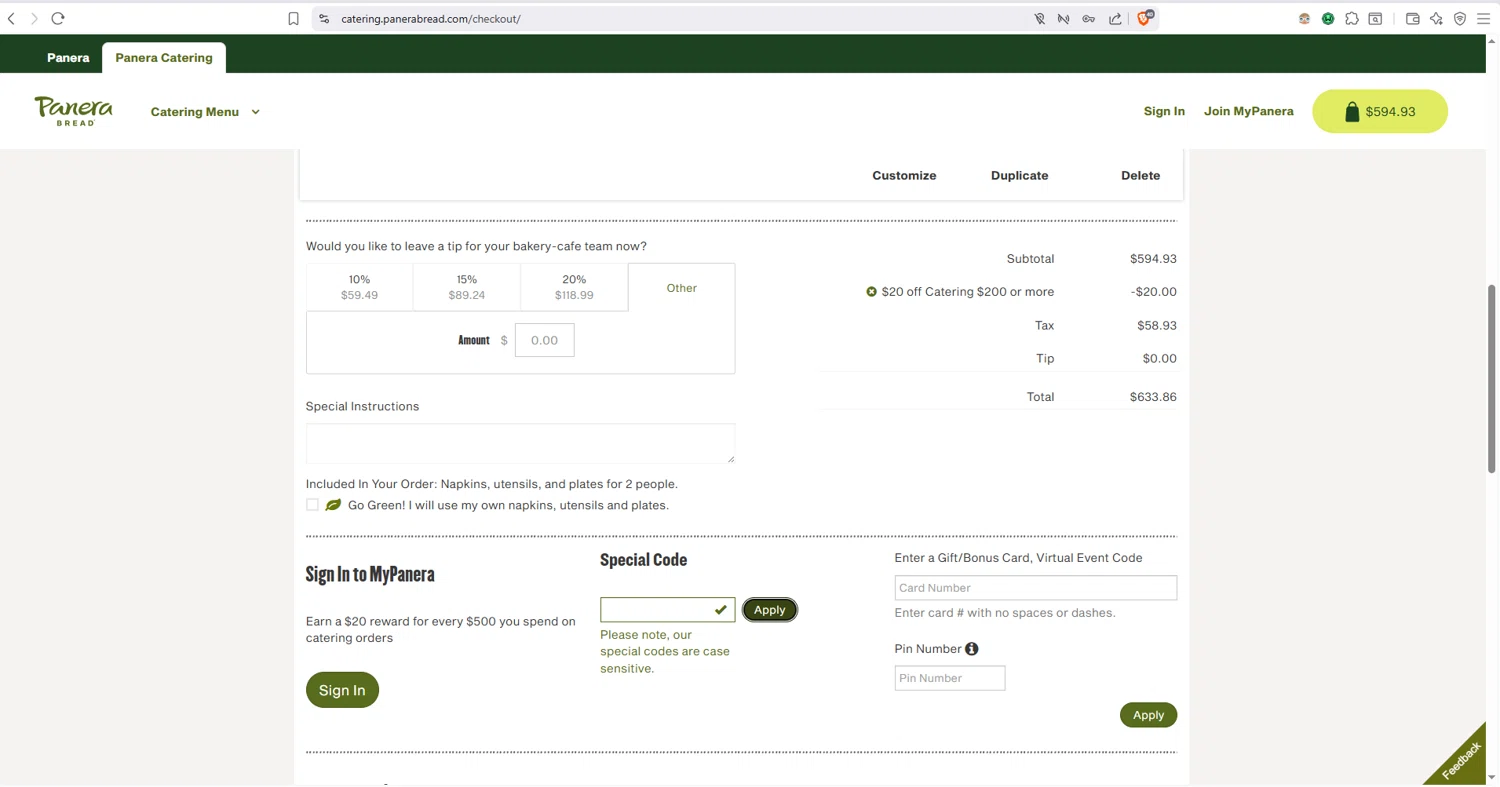Click the Subtotal value $594.93
This screenshot has width=1500, height=787.
tap(1153, 258)
